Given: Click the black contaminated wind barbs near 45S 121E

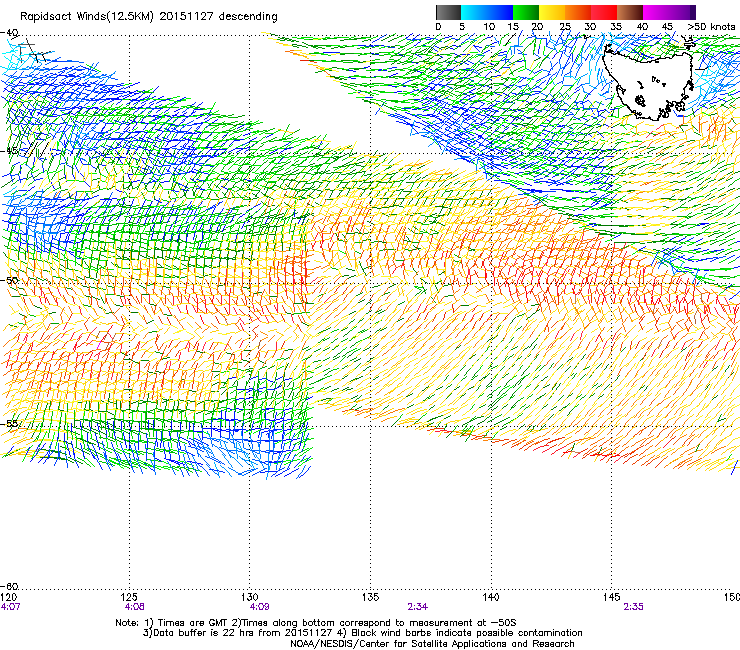Looking at the screenshot, I should (x=34, y=148).
